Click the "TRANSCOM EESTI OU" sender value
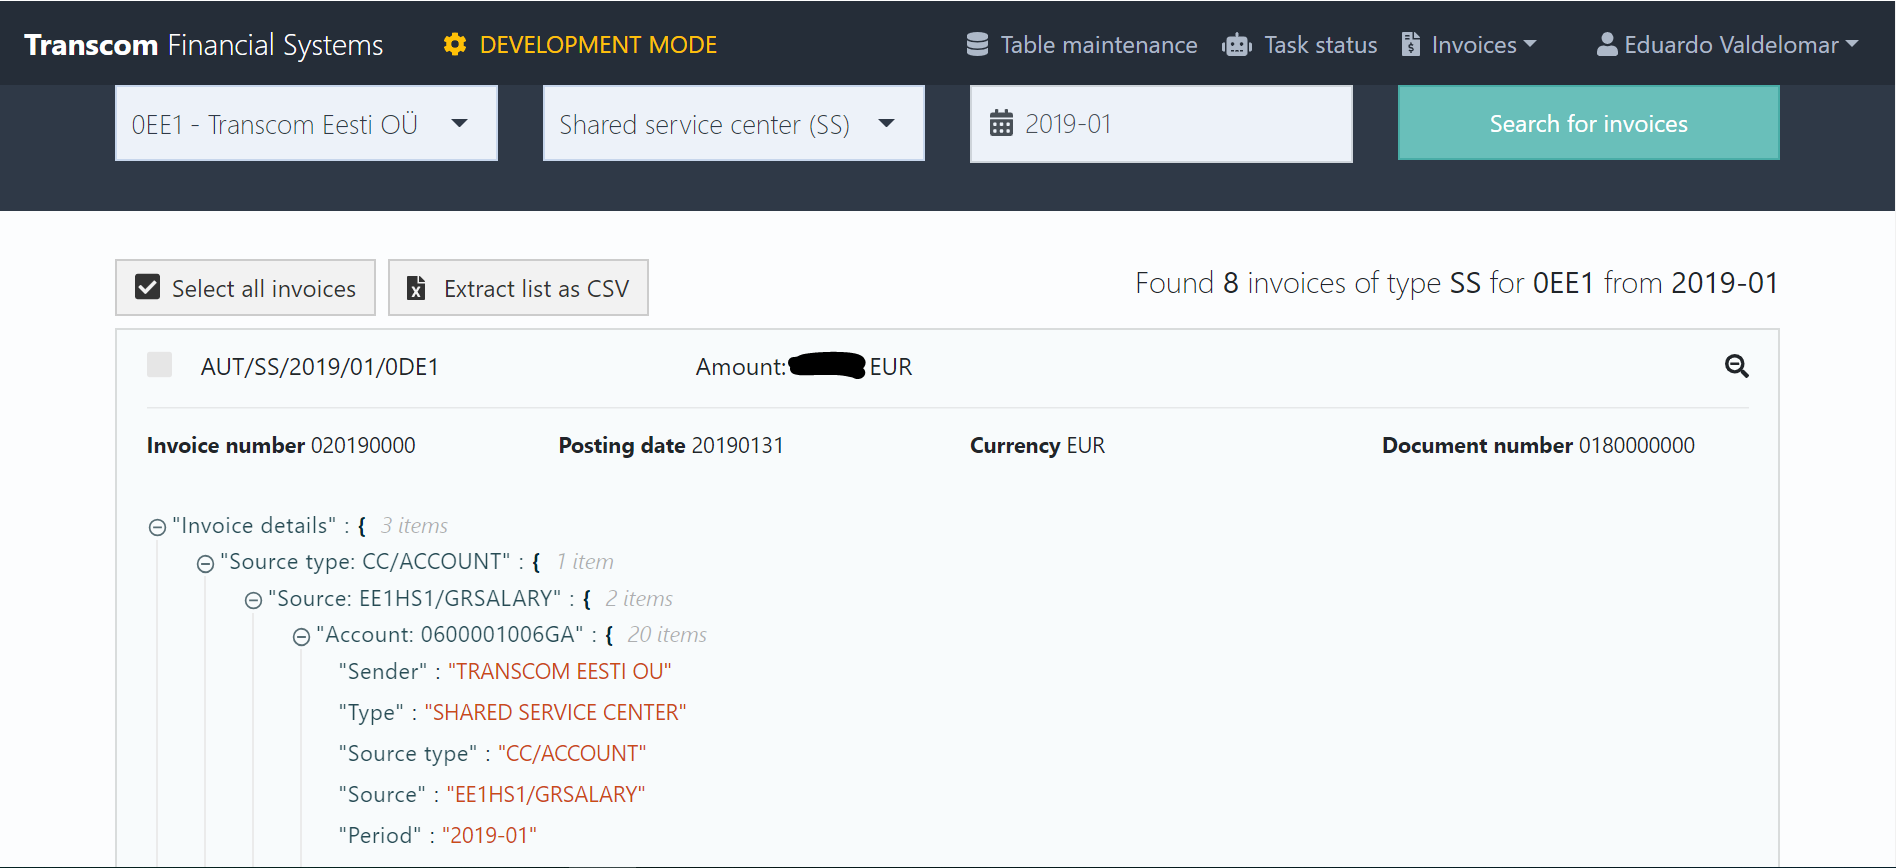This screenshot has width=1896, height=868. click(x=560, y=671)
